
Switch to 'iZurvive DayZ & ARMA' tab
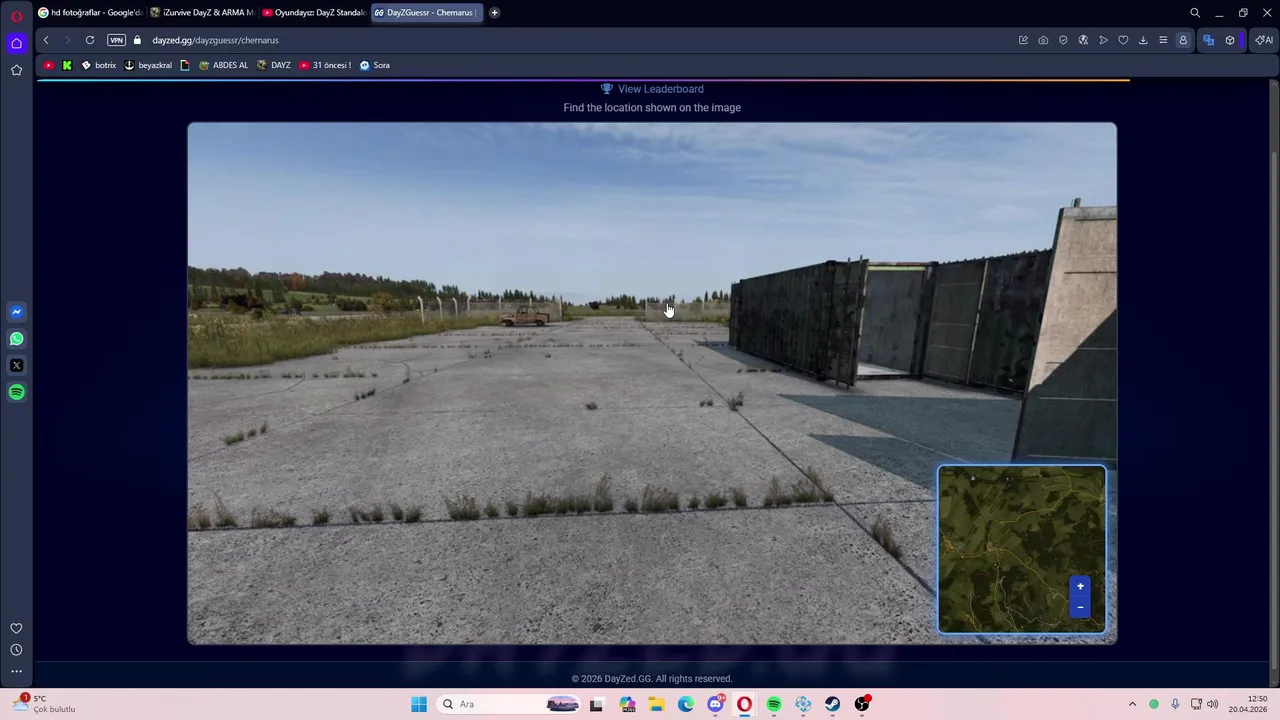coord(202,13)
